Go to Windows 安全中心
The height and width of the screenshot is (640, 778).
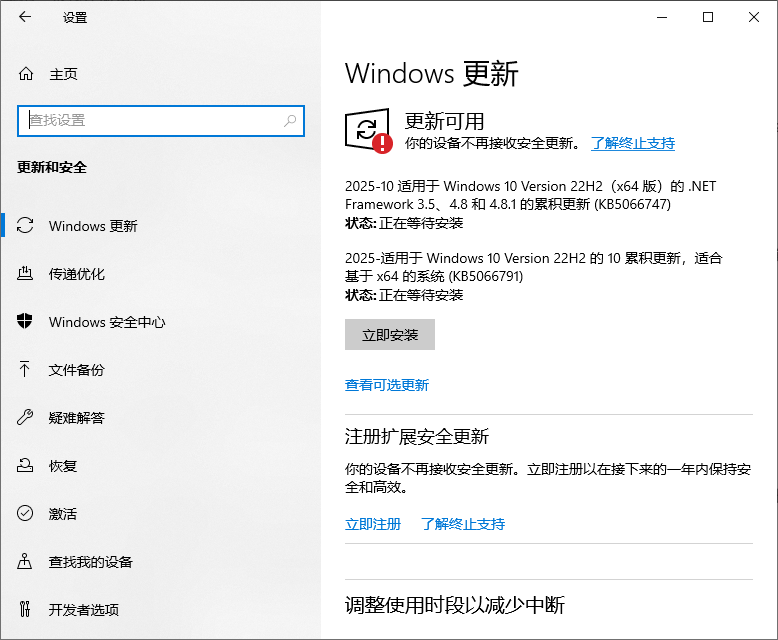coord(107,322)
